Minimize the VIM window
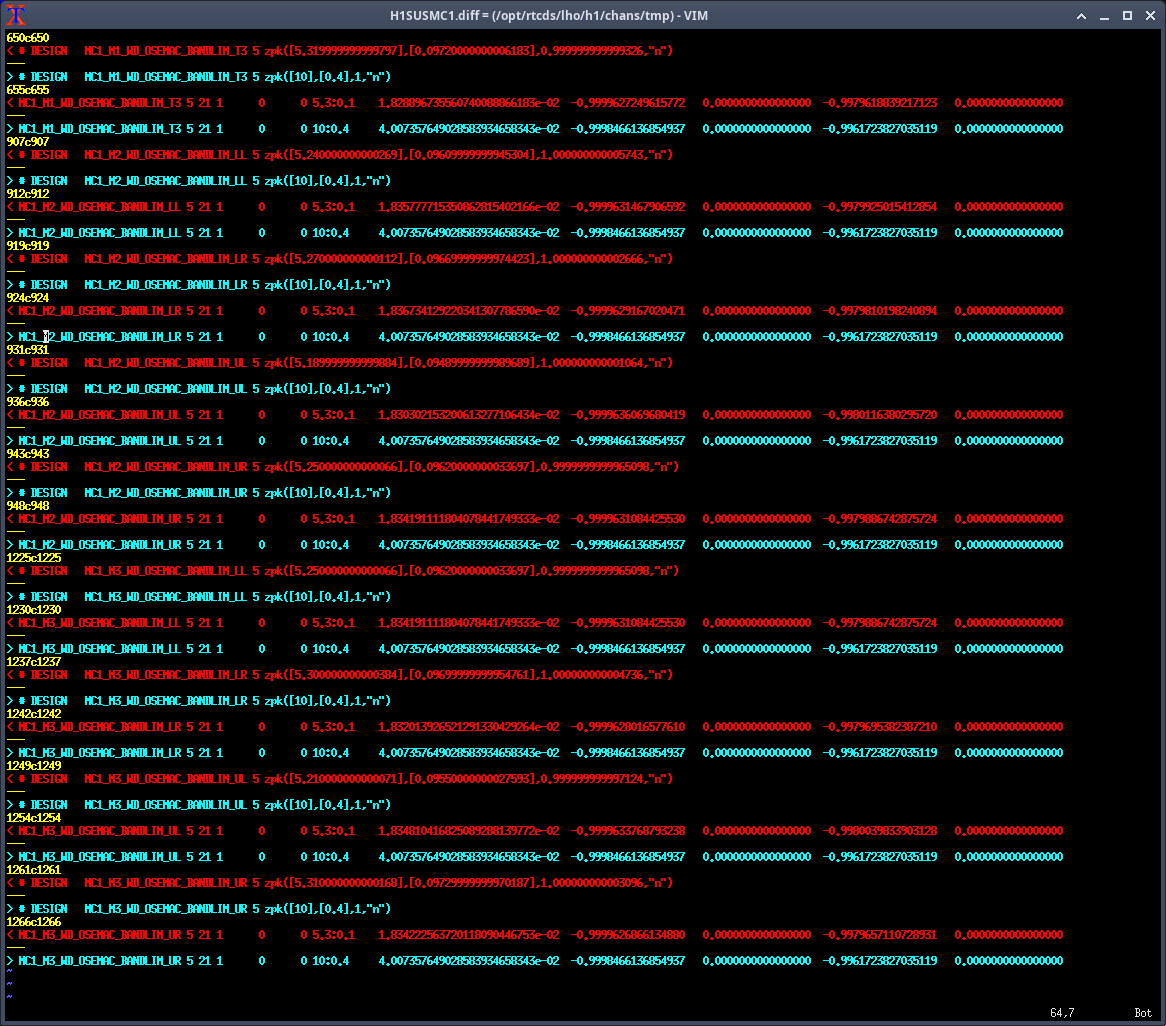 pyautogui.click(x=1104, y=15)
